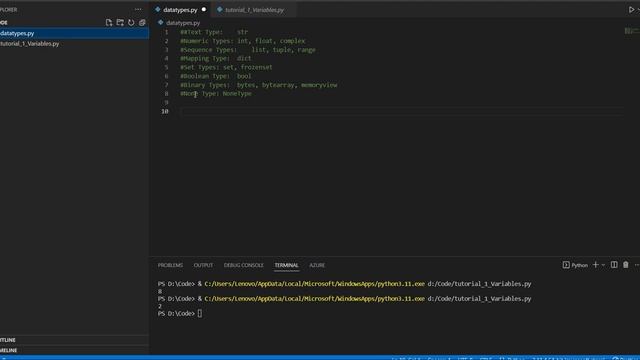This screenshot has height=360, width=640.
Task: Click the '#None Type: NoneType' comment line
Action: pyautogui.click(x=216, y=94)
